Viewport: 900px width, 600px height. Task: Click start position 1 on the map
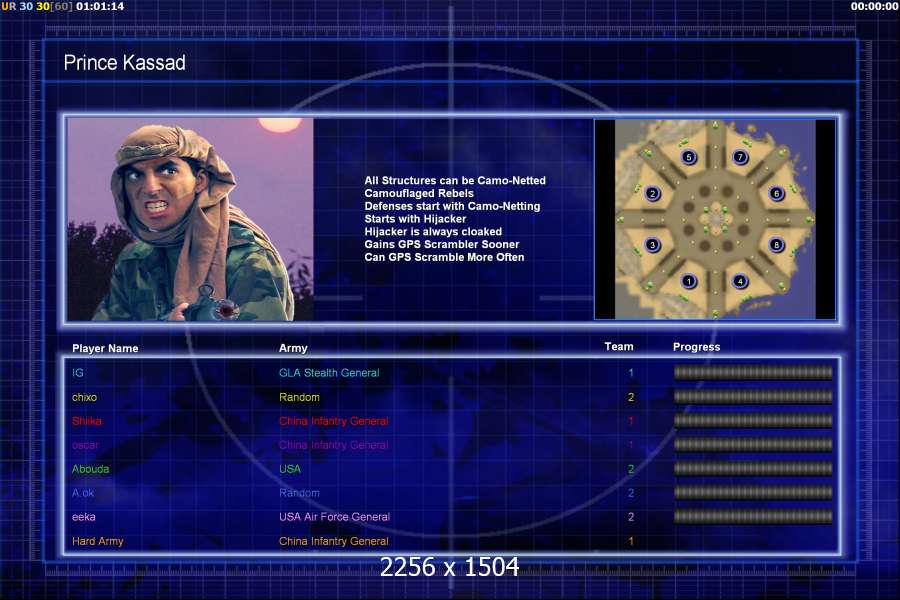pyautogui.click(x=689, y=281)
